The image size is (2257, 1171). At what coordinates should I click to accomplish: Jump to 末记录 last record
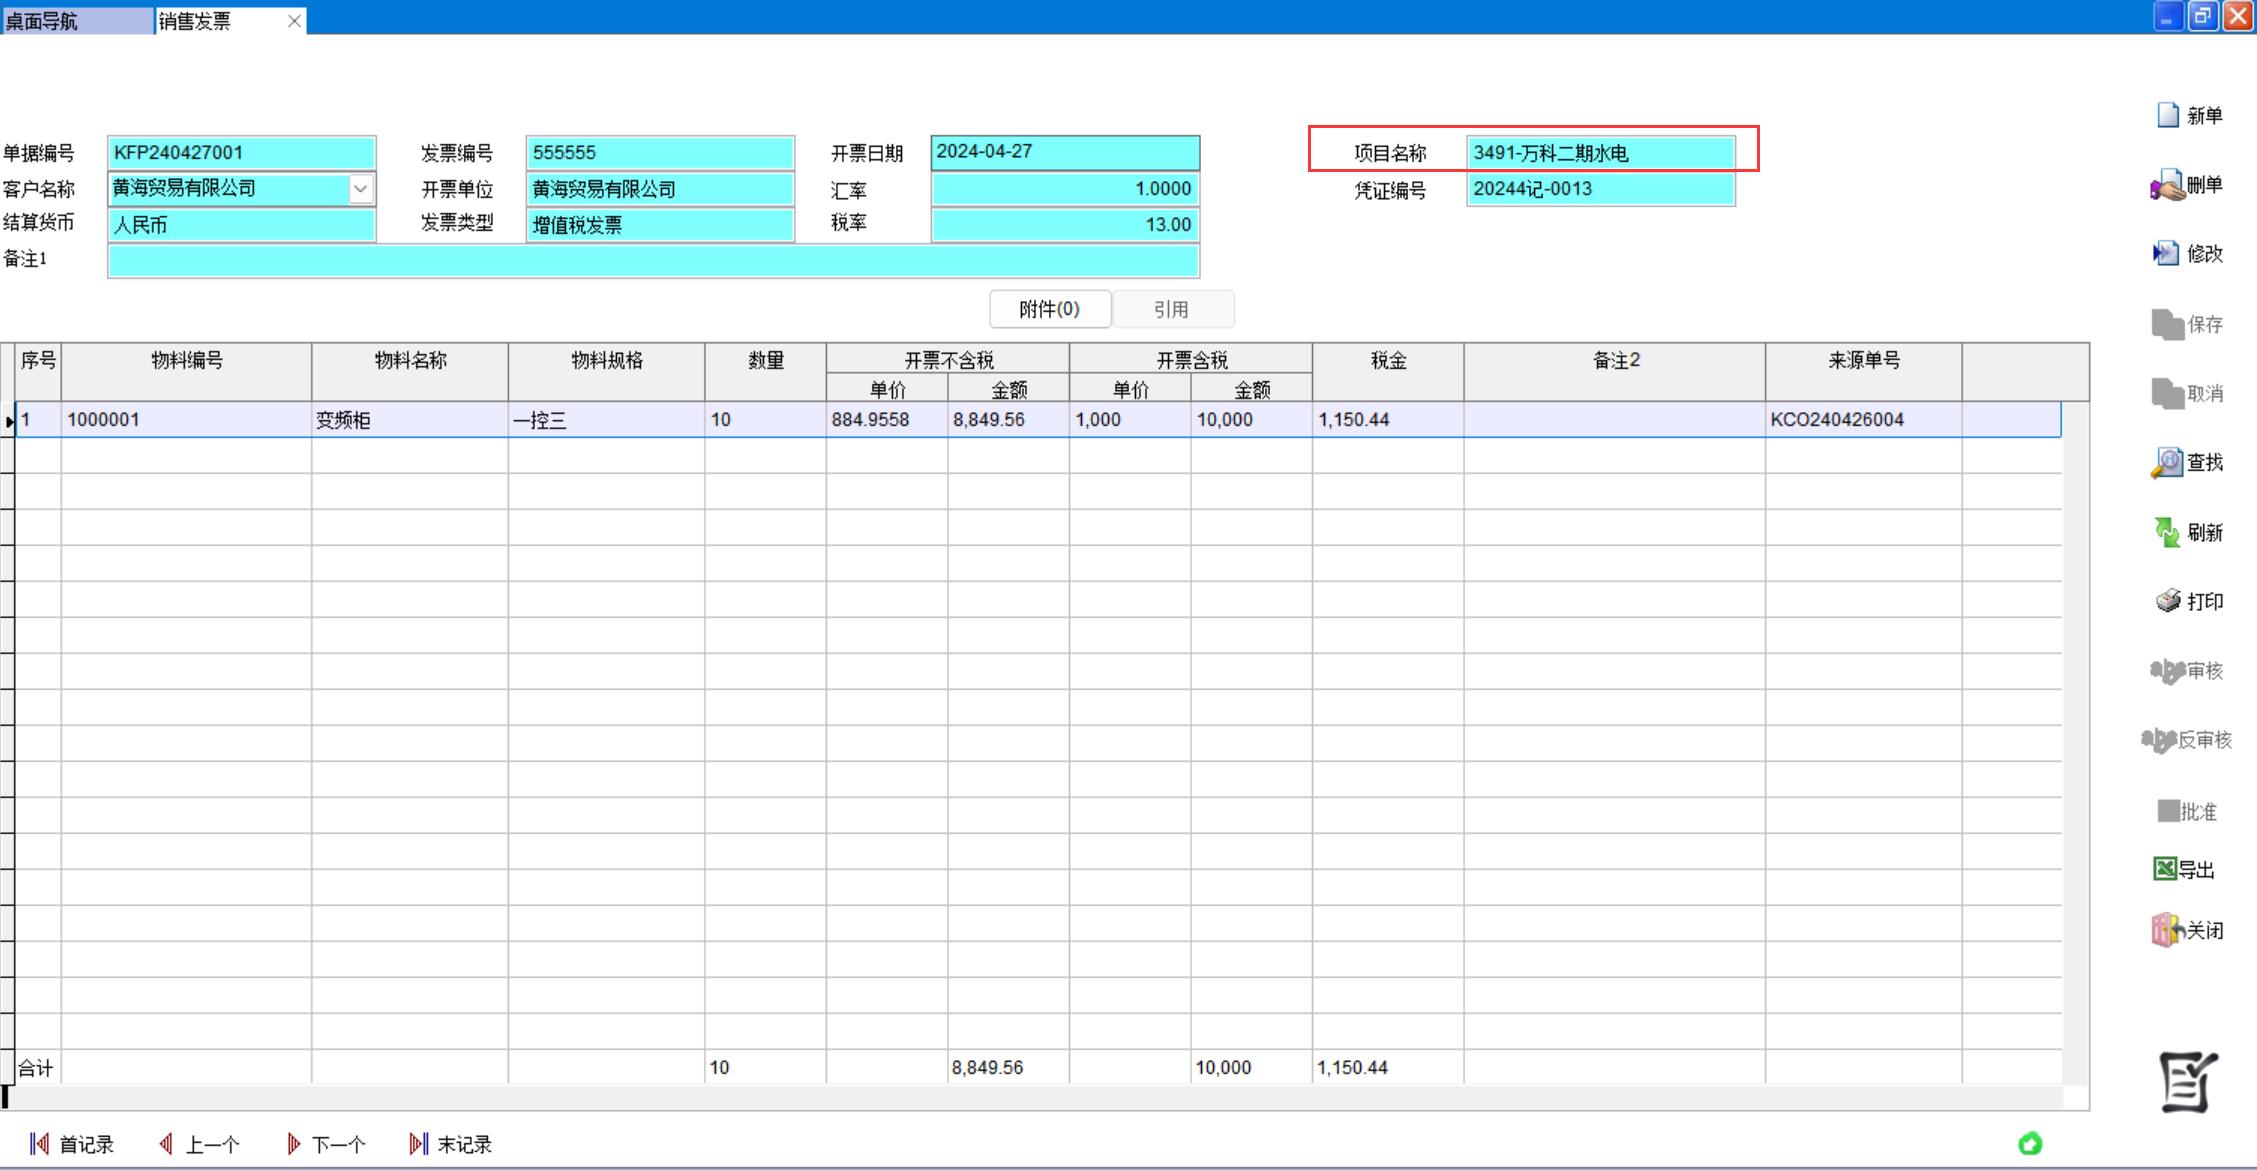[451, 1144]
